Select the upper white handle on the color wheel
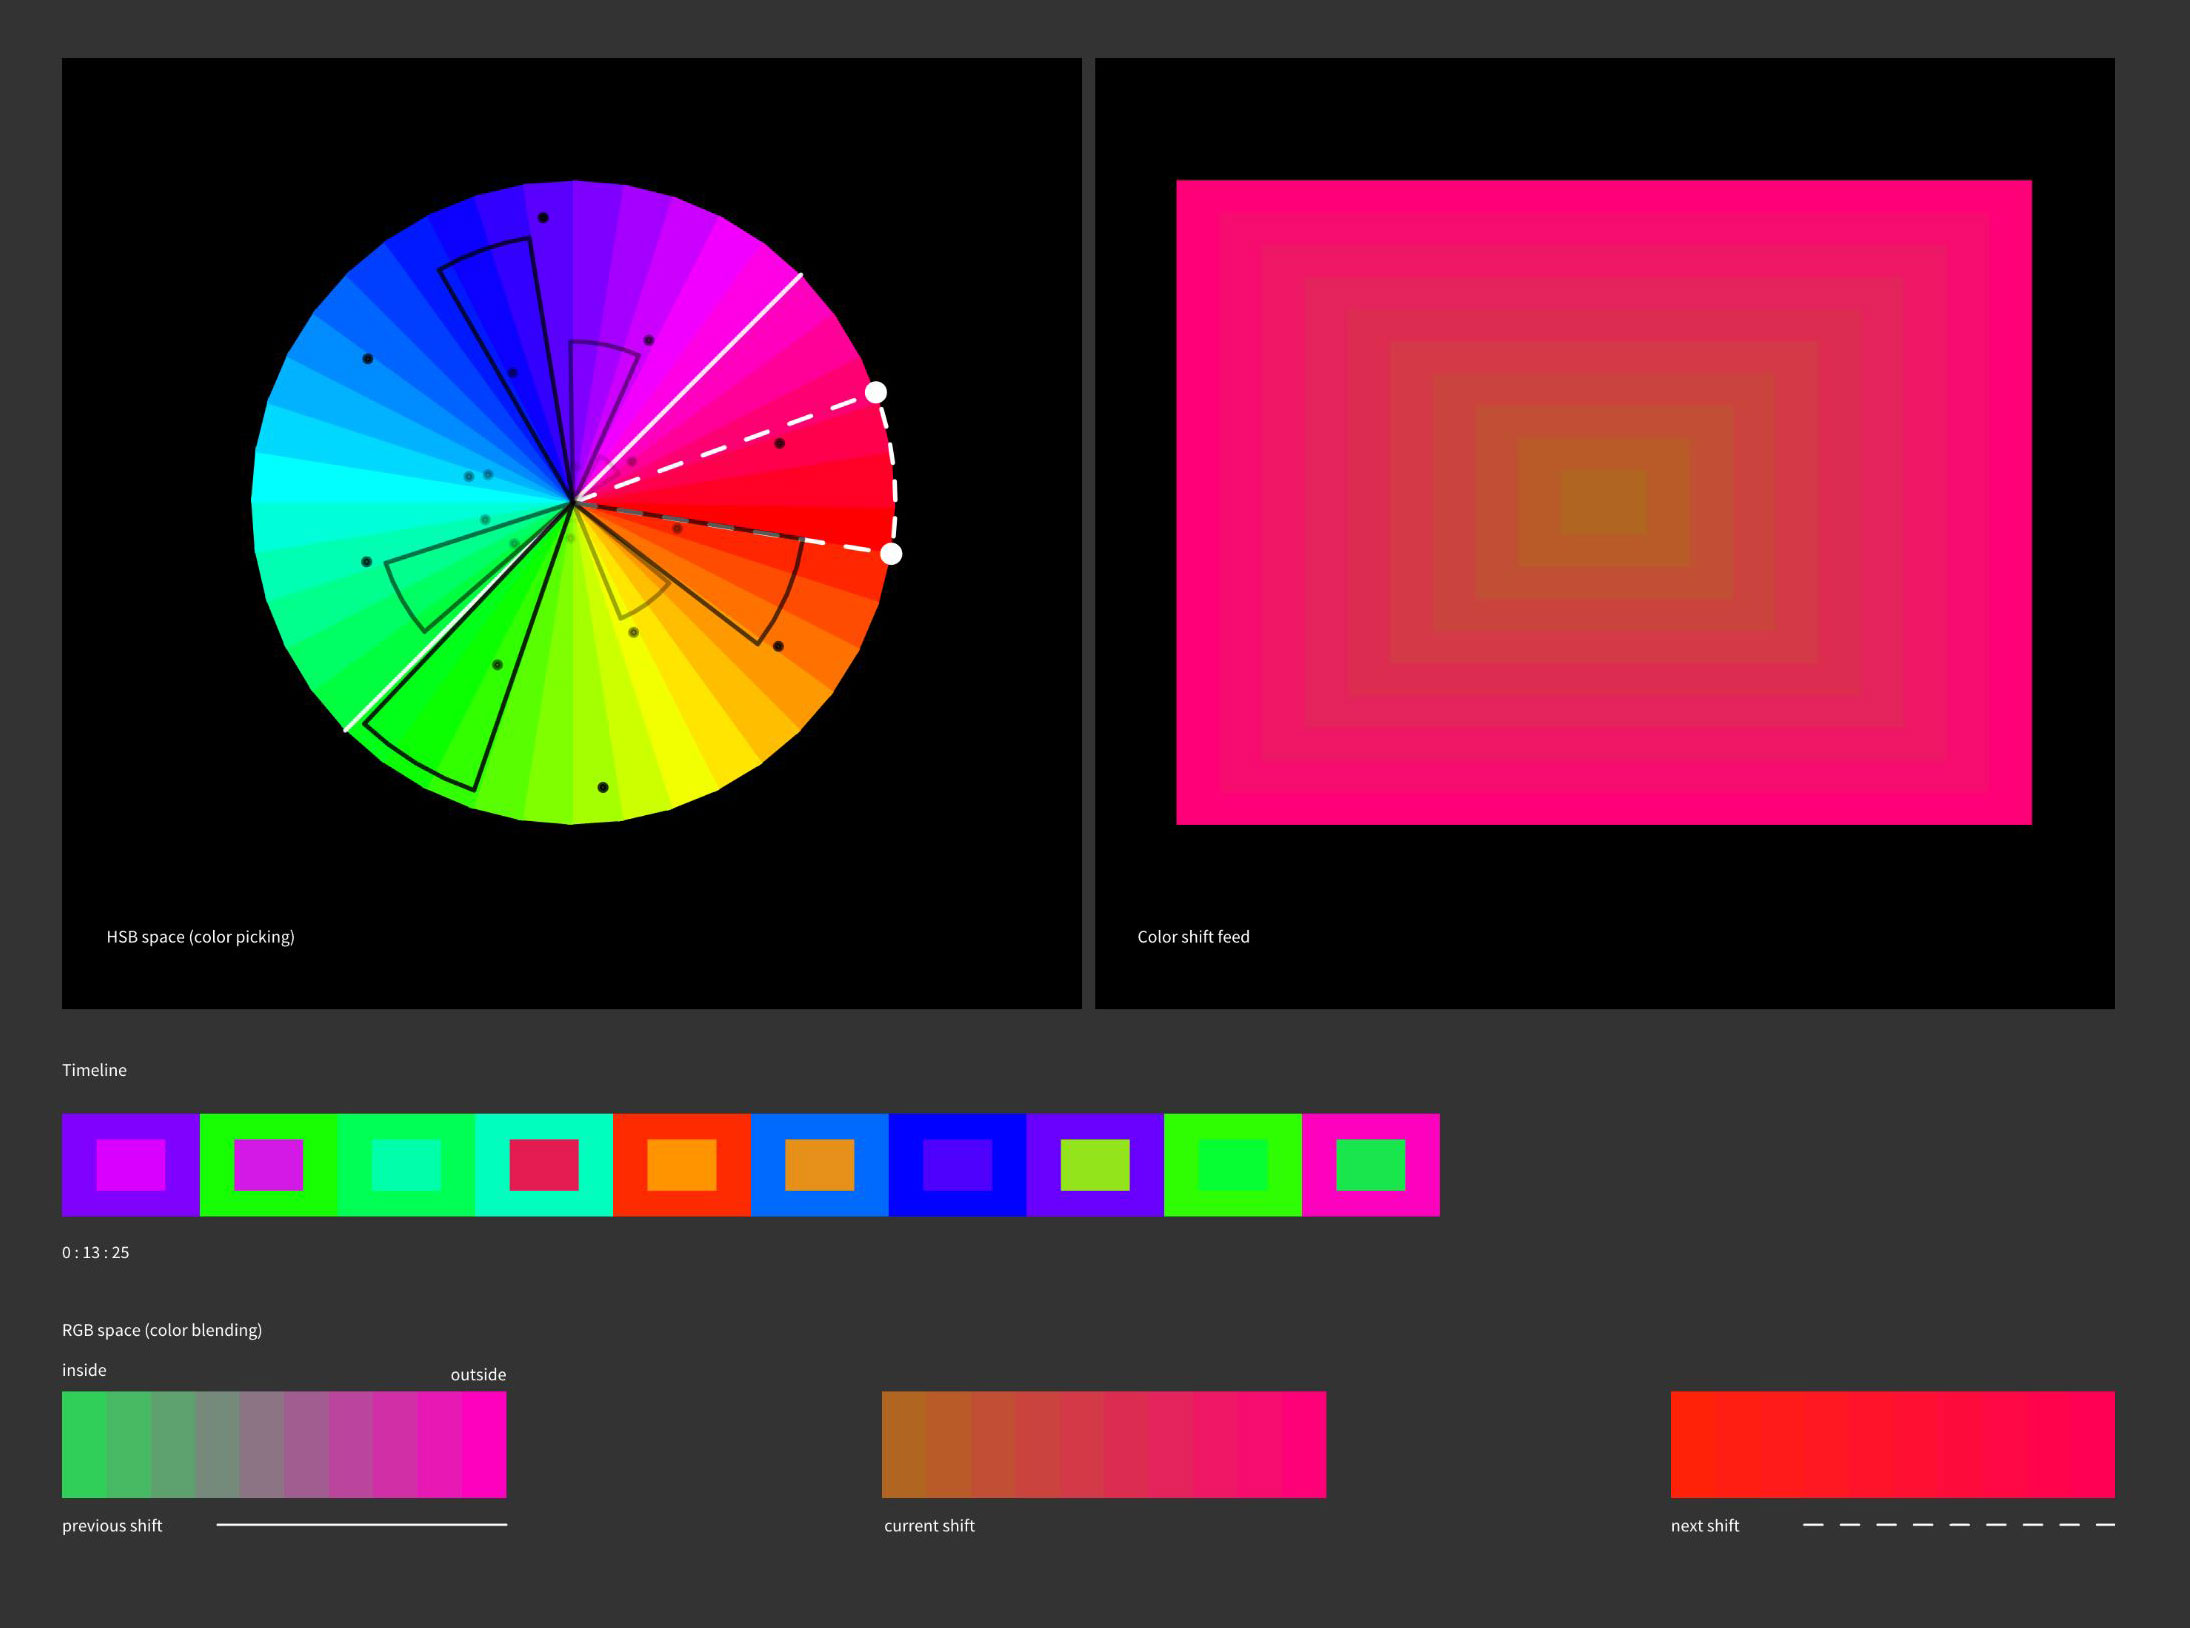 [878, 392]
